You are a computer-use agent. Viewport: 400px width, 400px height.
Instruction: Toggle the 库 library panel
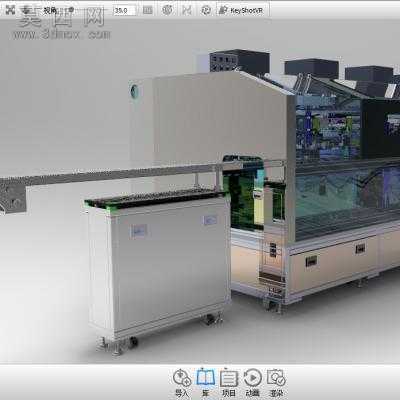(205, 383)
